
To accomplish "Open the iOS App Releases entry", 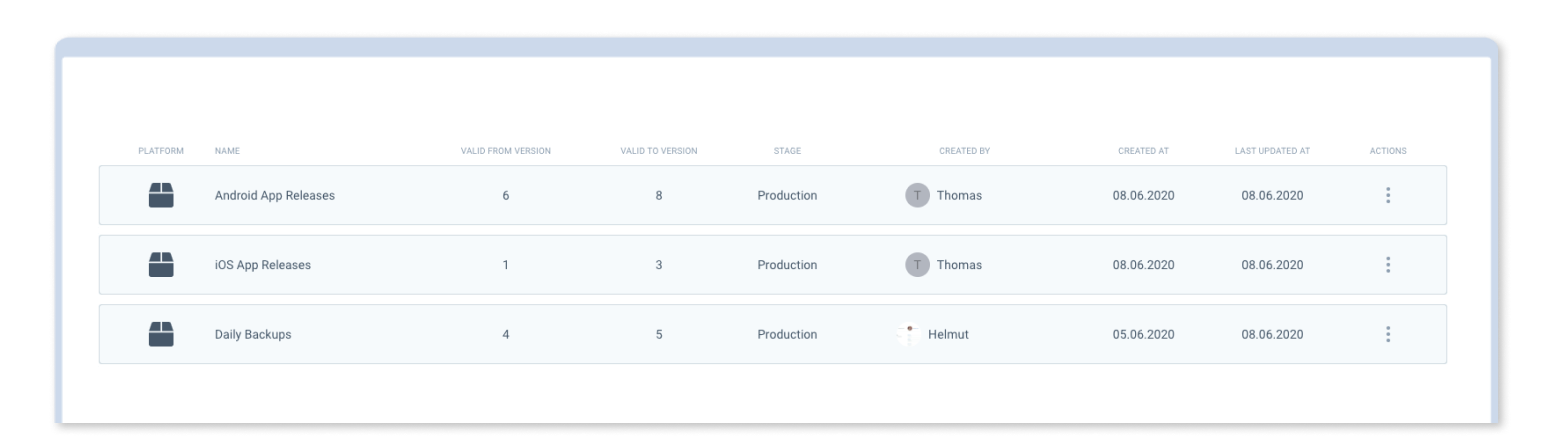I will (263, 265).
